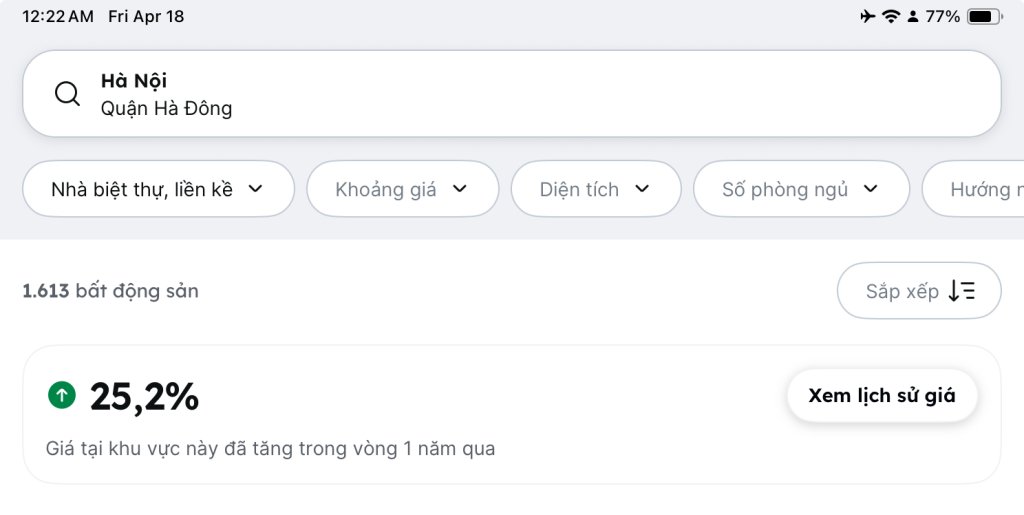Click the green upward arrow price icon

coord(62,395)
